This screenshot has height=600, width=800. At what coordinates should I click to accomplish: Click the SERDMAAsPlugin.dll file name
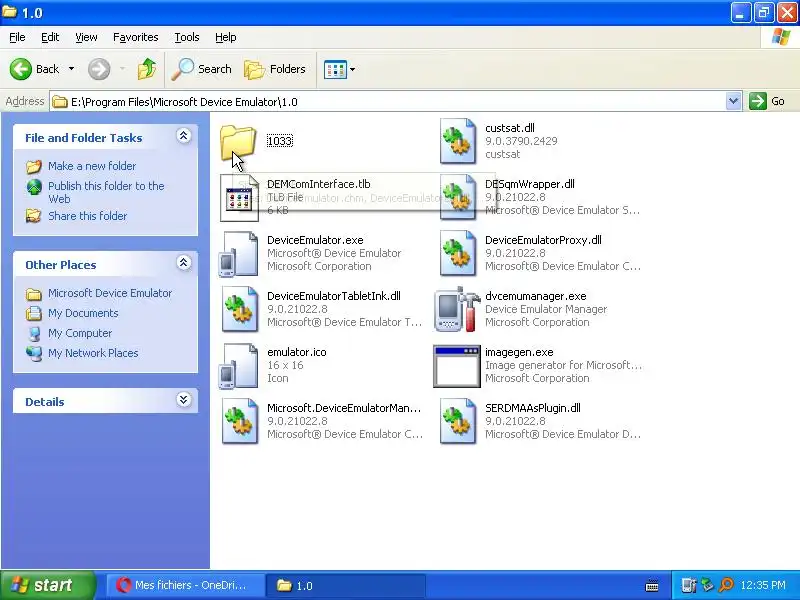pos(533,408)
